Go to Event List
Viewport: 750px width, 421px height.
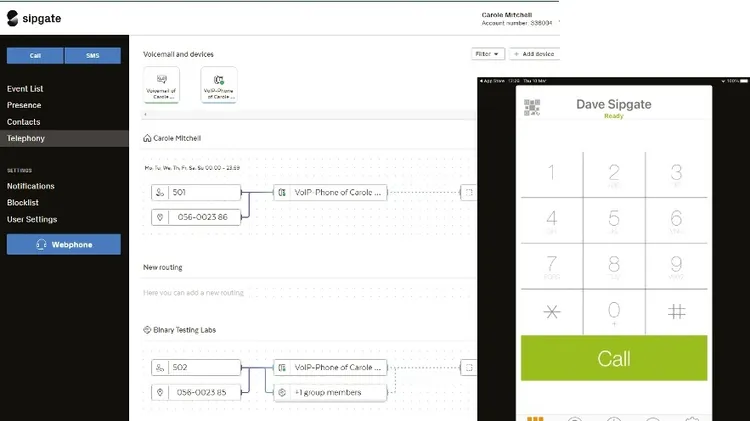(x=25, y=89)
